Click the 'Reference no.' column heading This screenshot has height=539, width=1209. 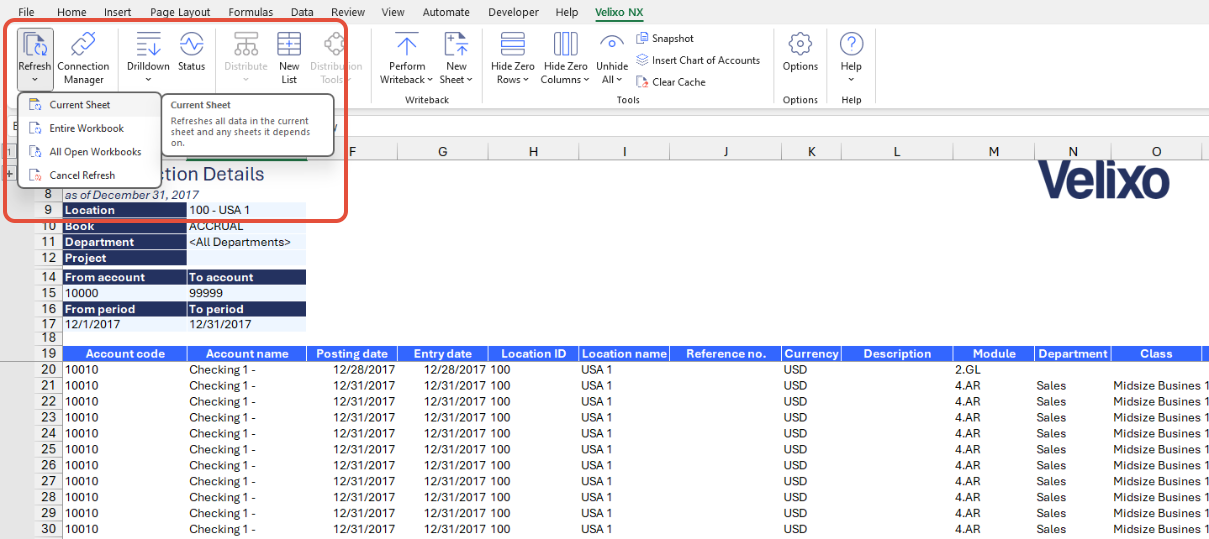point(726,353)
